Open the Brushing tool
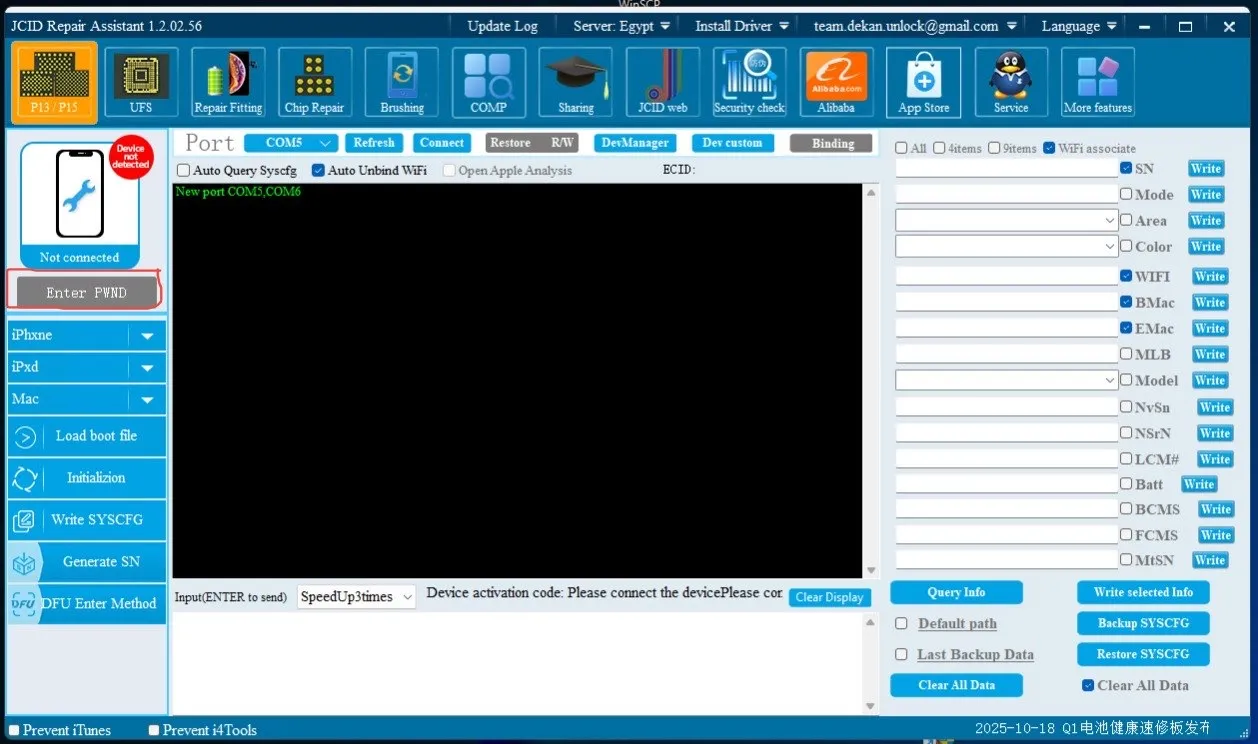This screenshot has width=1258, height=744. coord(402,82)
